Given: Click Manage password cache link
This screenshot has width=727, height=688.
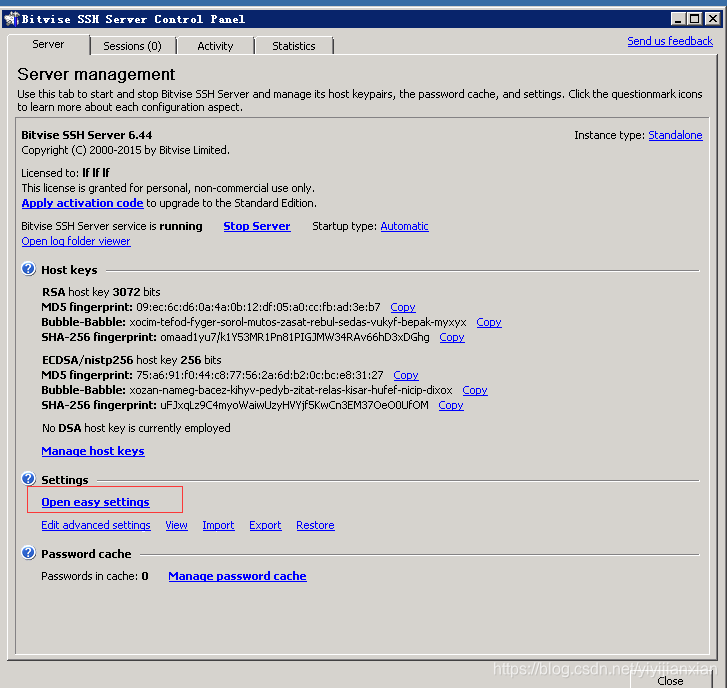Looking at the screenshot, I should (x=237, y=576).
